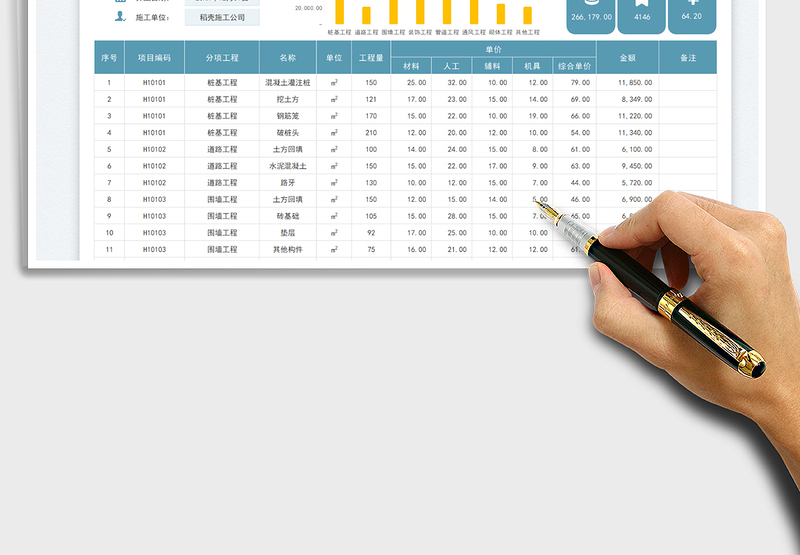Click the 水泥混凝土 cell in row 6
Screen dimensions: 800x555
click(288, 166)
